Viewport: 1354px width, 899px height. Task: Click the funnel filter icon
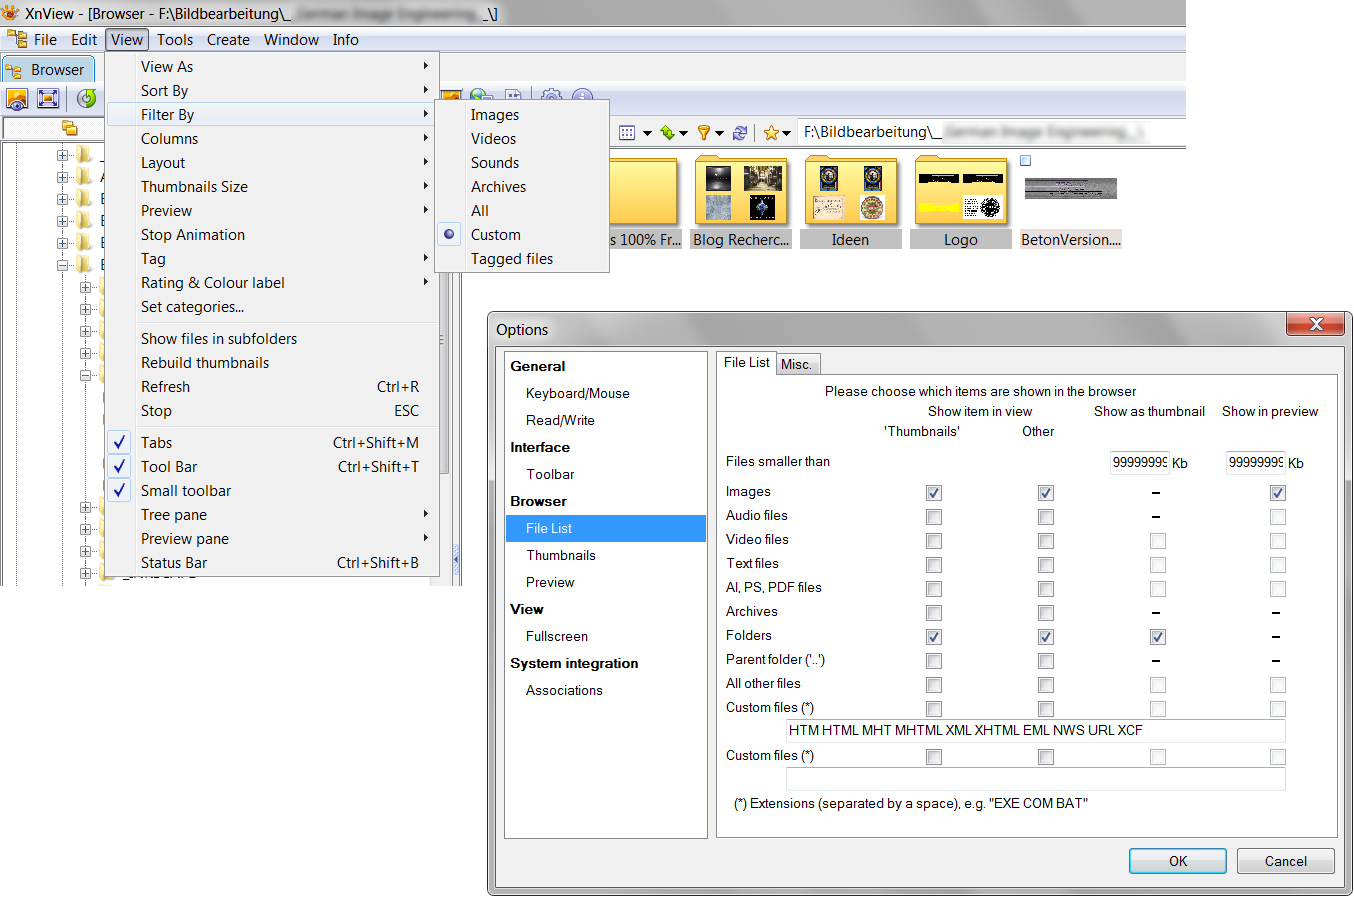[x=704, y=132]
